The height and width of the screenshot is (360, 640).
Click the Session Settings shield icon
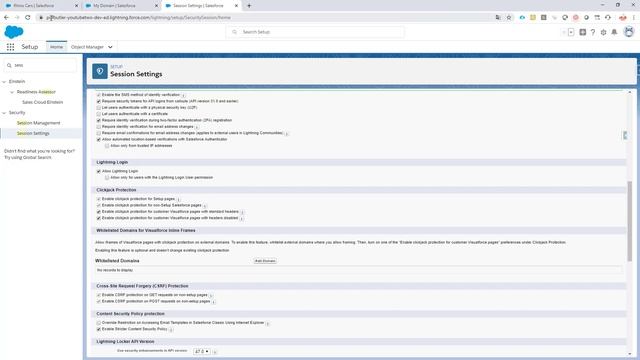(100, 71)
